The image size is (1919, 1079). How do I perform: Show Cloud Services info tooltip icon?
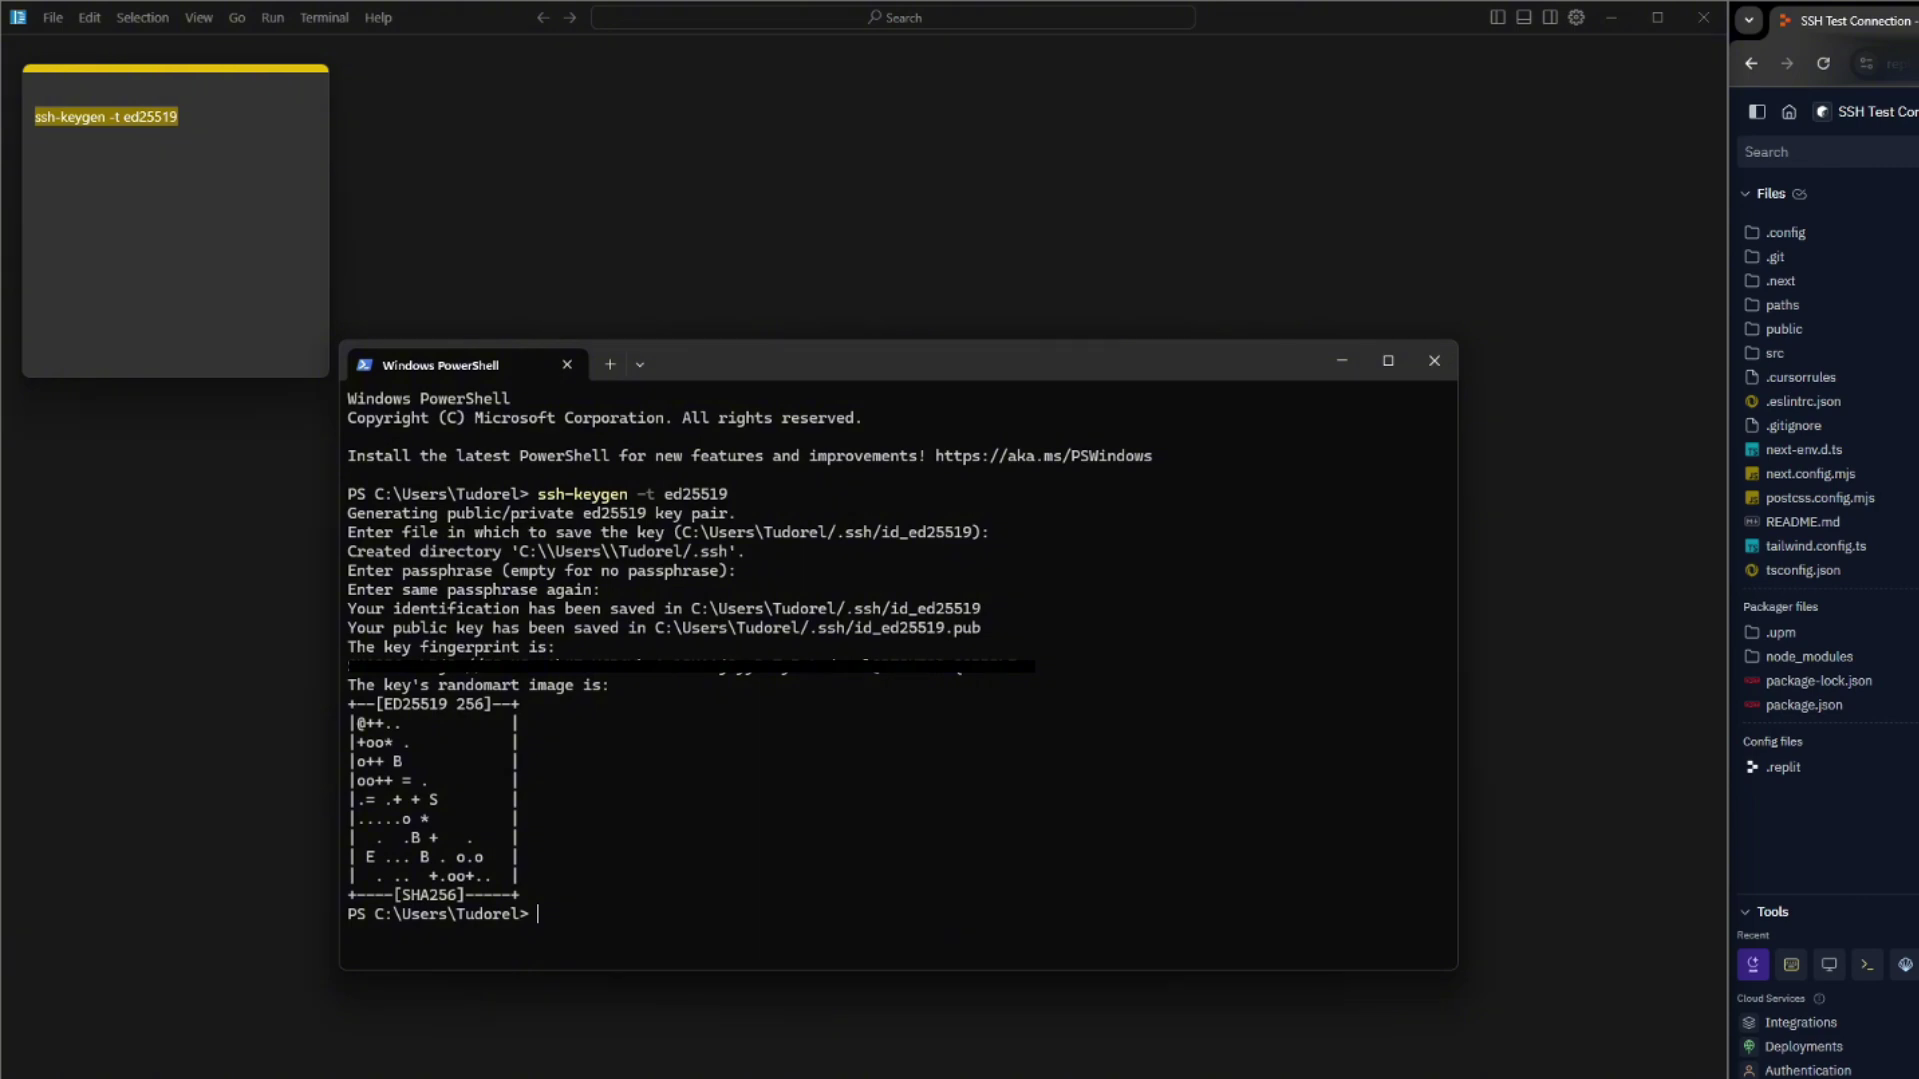1819,999
